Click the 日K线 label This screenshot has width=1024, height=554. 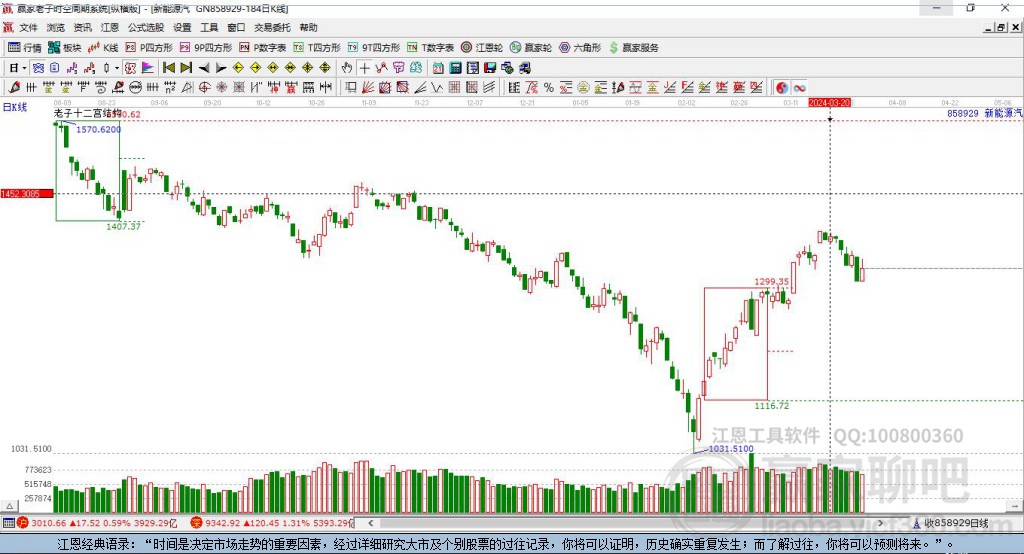coord(15,108)
